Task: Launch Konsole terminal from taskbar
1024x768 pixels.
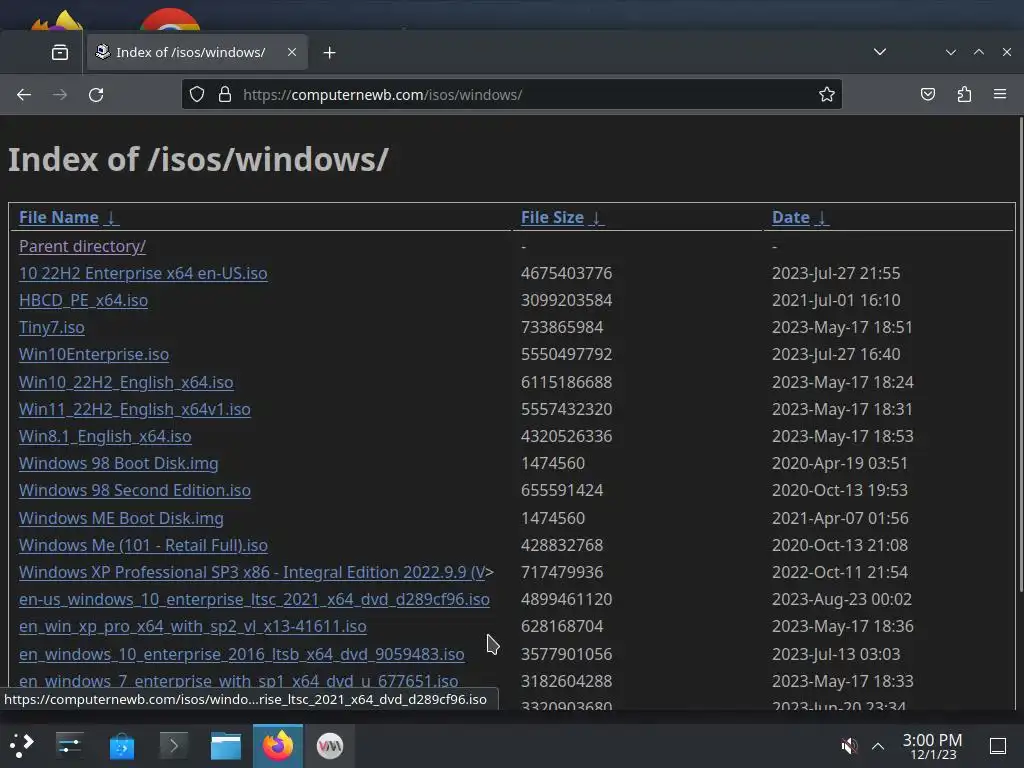Action: coord(174,745)
